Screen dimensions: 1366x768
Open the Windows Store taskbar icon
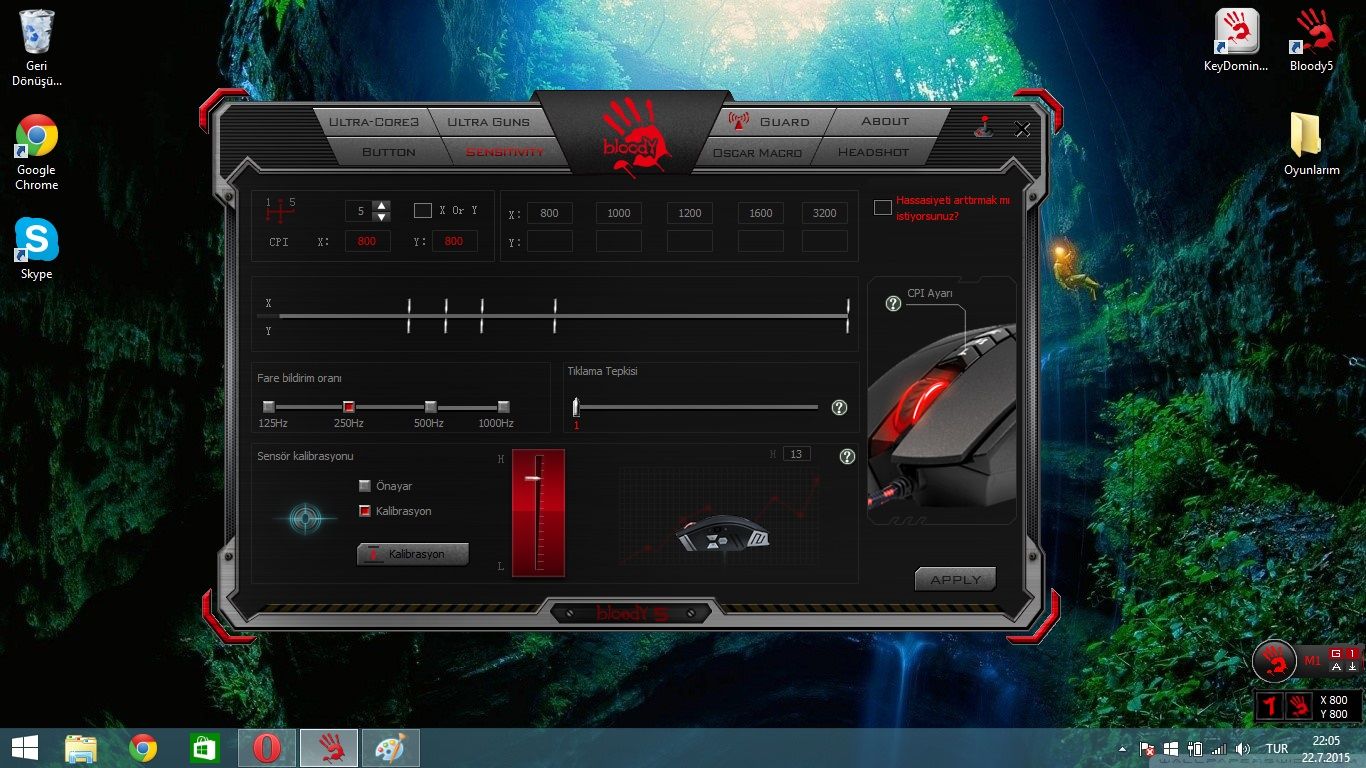pyautogui.click(x=205, y=748)
